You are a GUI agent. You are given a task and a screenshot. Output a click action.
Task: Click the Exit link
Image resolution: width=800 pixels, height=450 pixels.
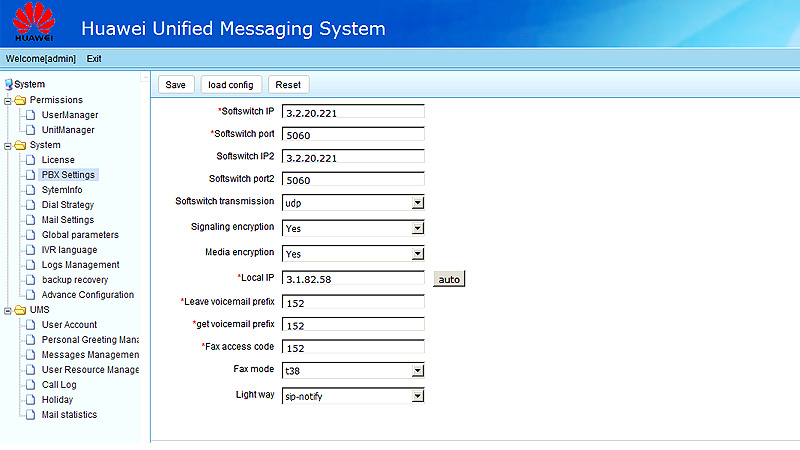coord(94,59)
